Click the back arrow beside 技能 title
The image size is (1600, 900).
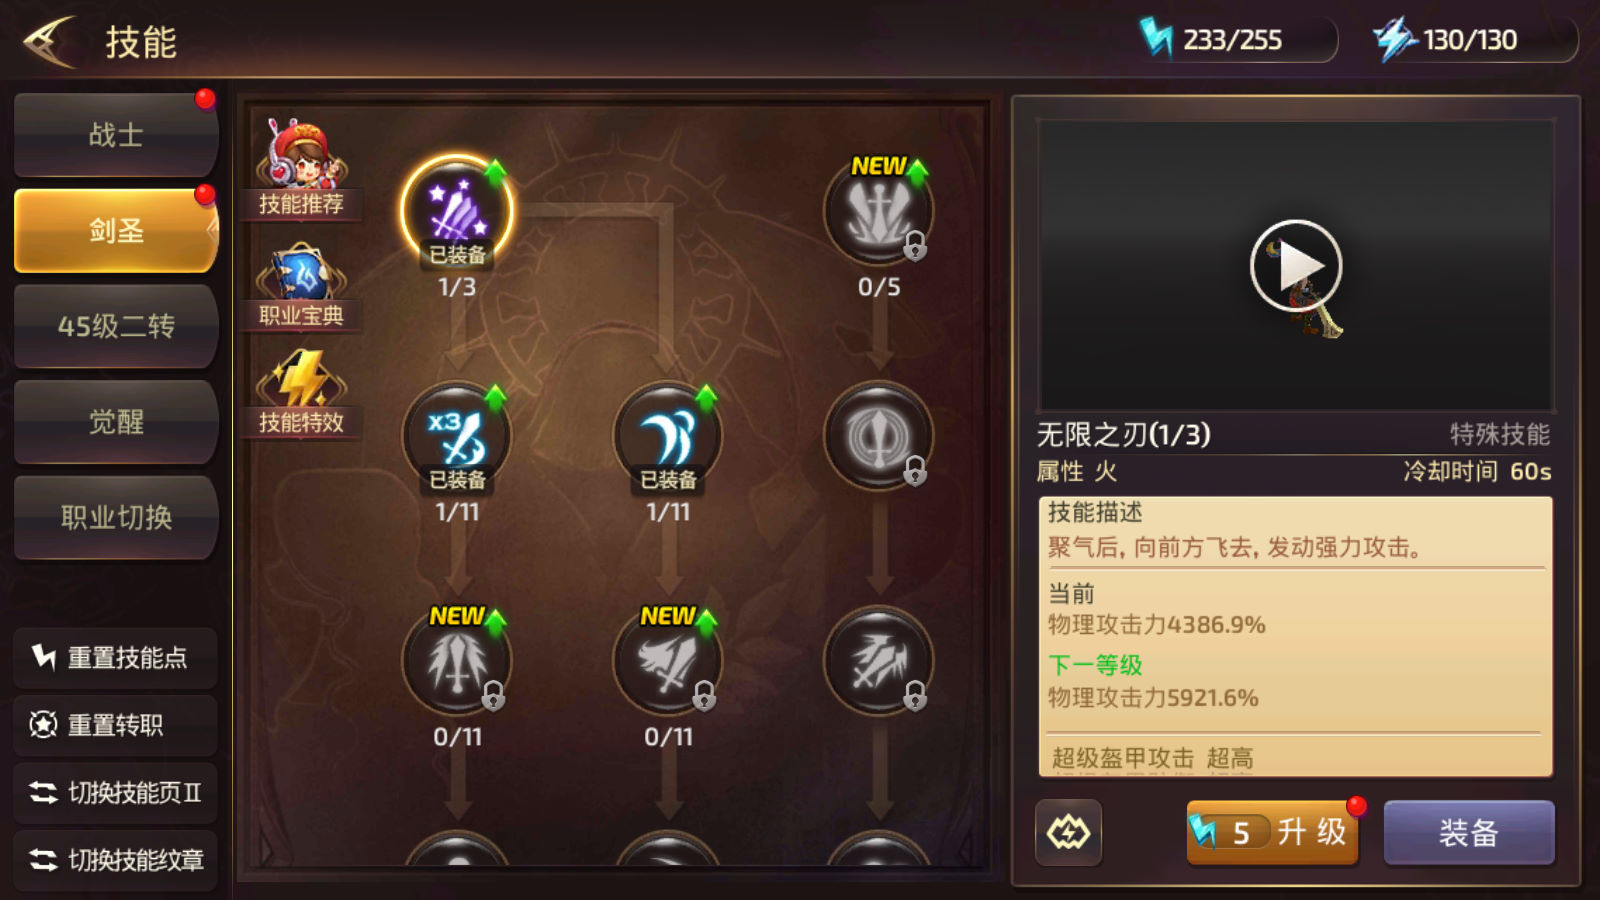(50, 42)
